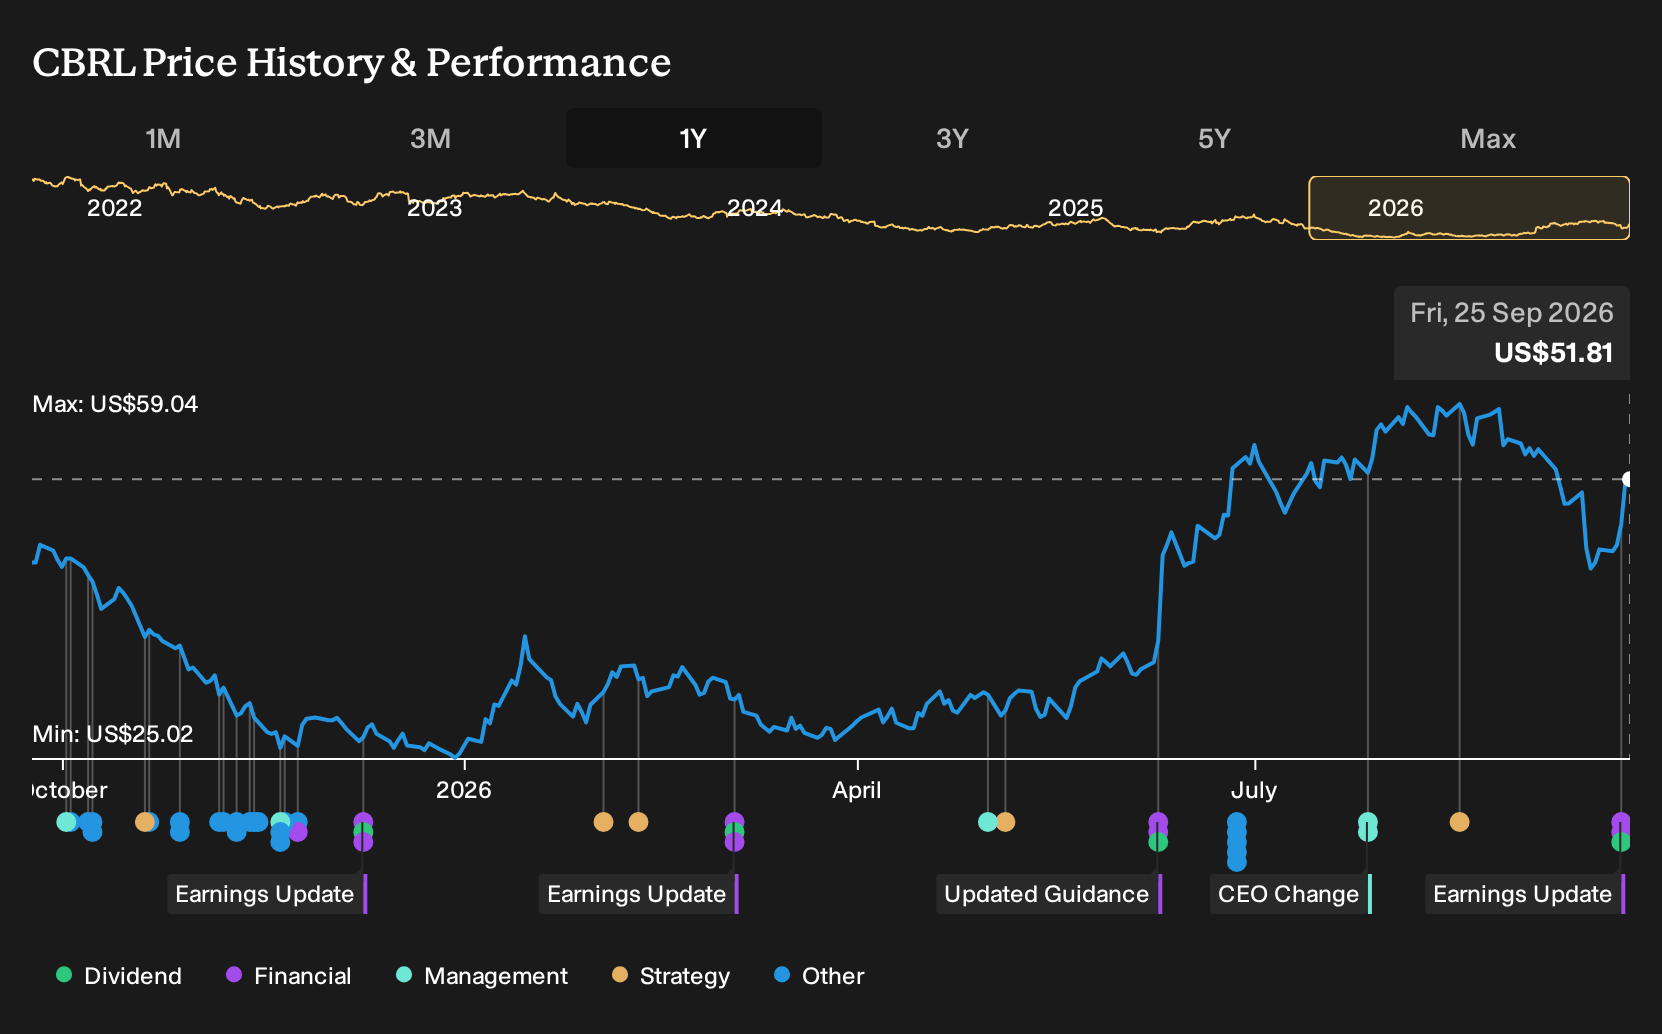Toggle the Other legend filter
The width and height of the screenshot is (1662, 1034).
(x=819, y=976)
